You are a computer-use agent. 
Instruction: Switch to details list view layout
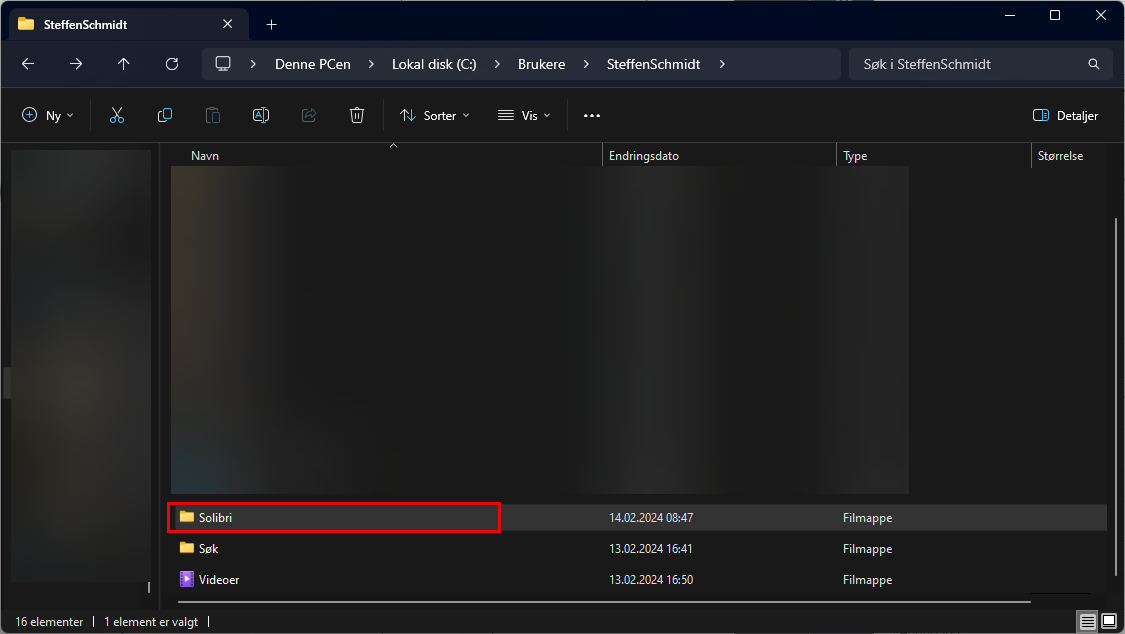click(x=1087, y=622)
